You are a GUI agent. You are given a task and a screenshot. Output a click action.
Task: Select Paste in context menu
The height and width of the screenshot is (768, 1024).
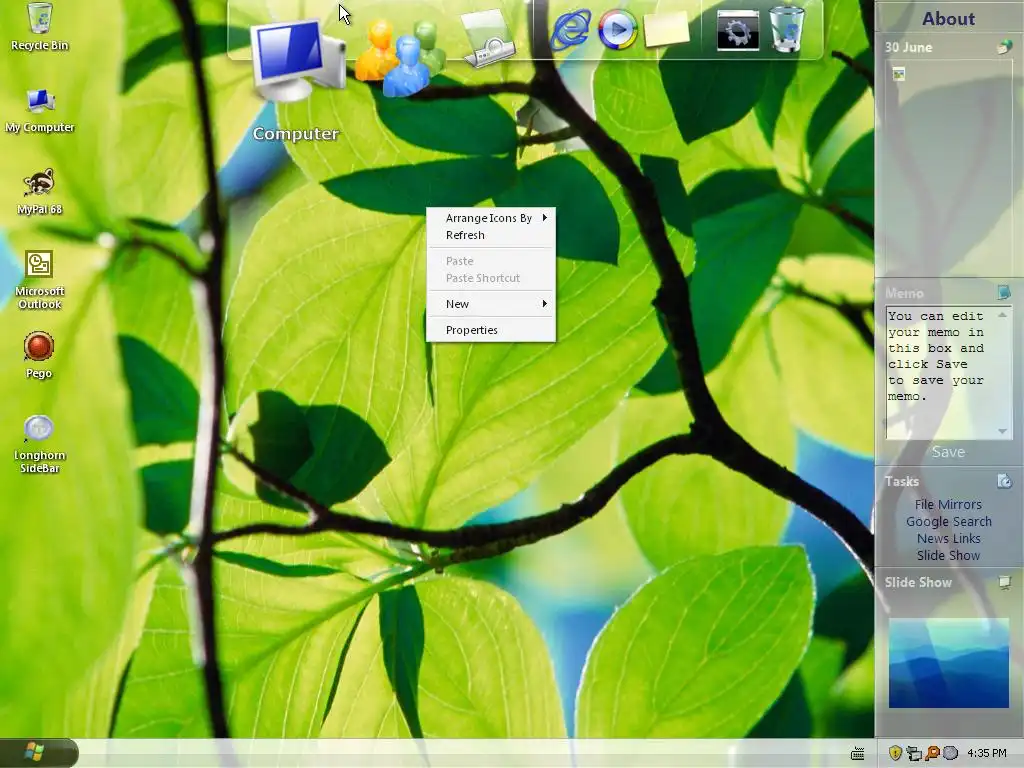click(x=490, y=261)
